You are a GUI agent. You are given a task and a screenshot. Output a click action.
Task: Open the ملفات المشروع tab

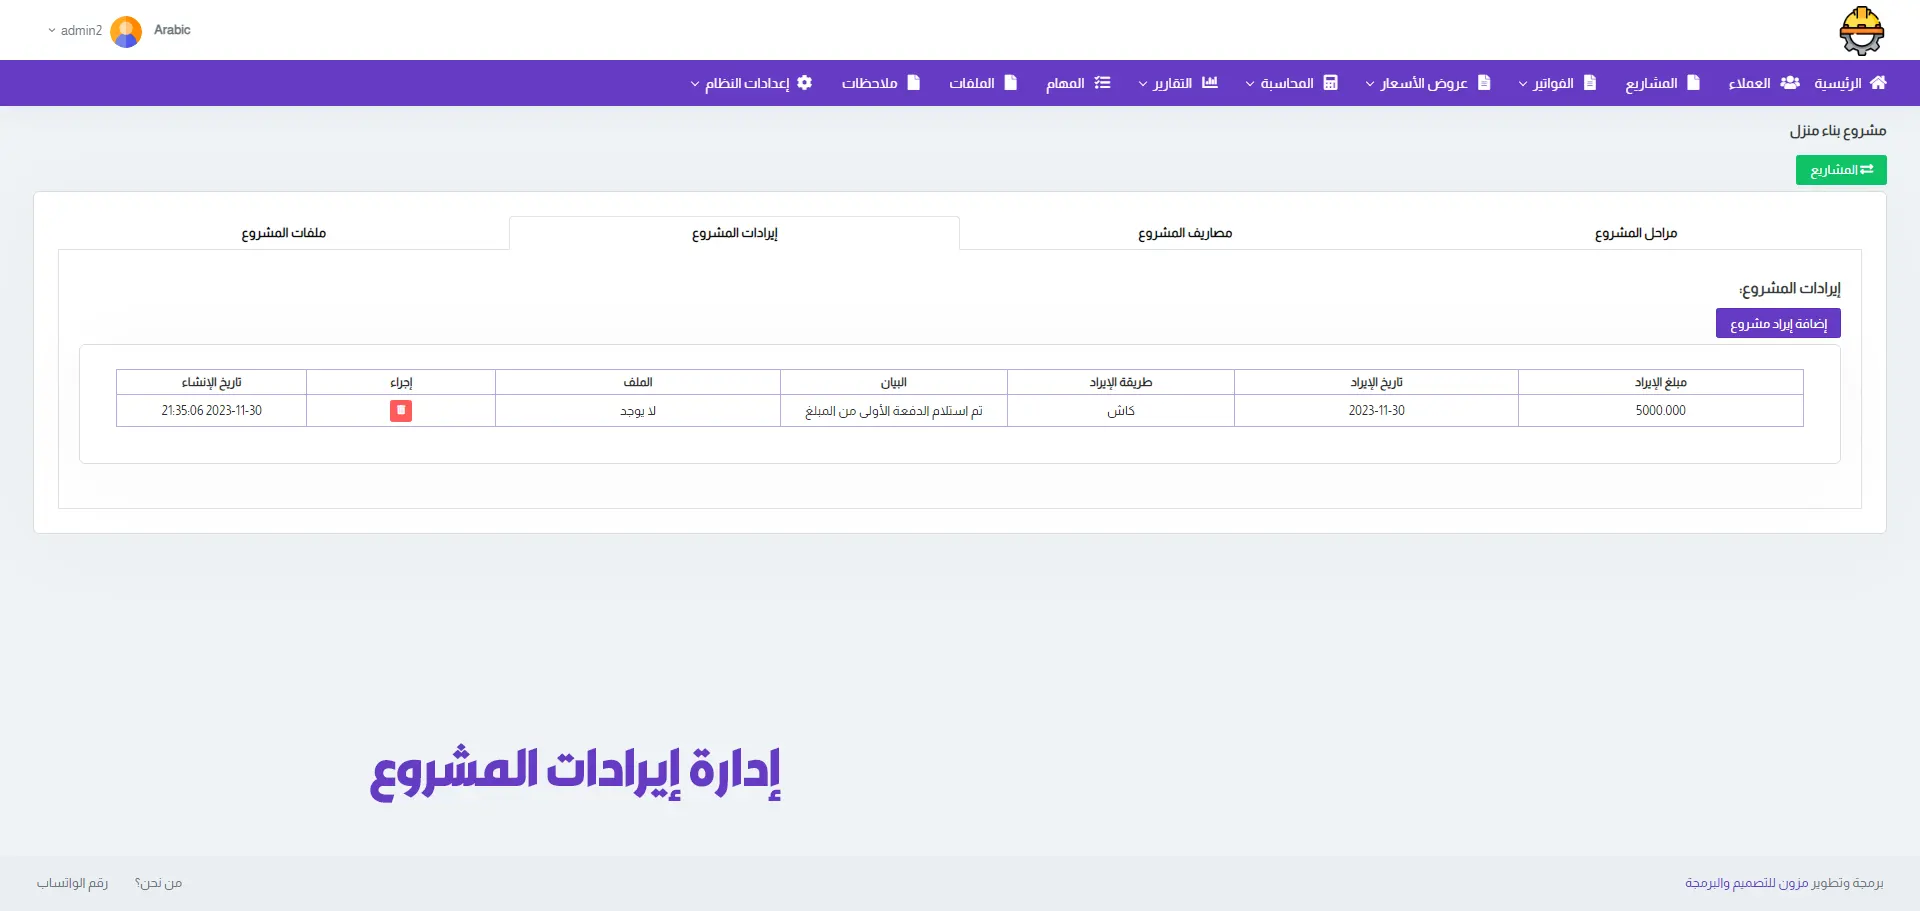284,233
